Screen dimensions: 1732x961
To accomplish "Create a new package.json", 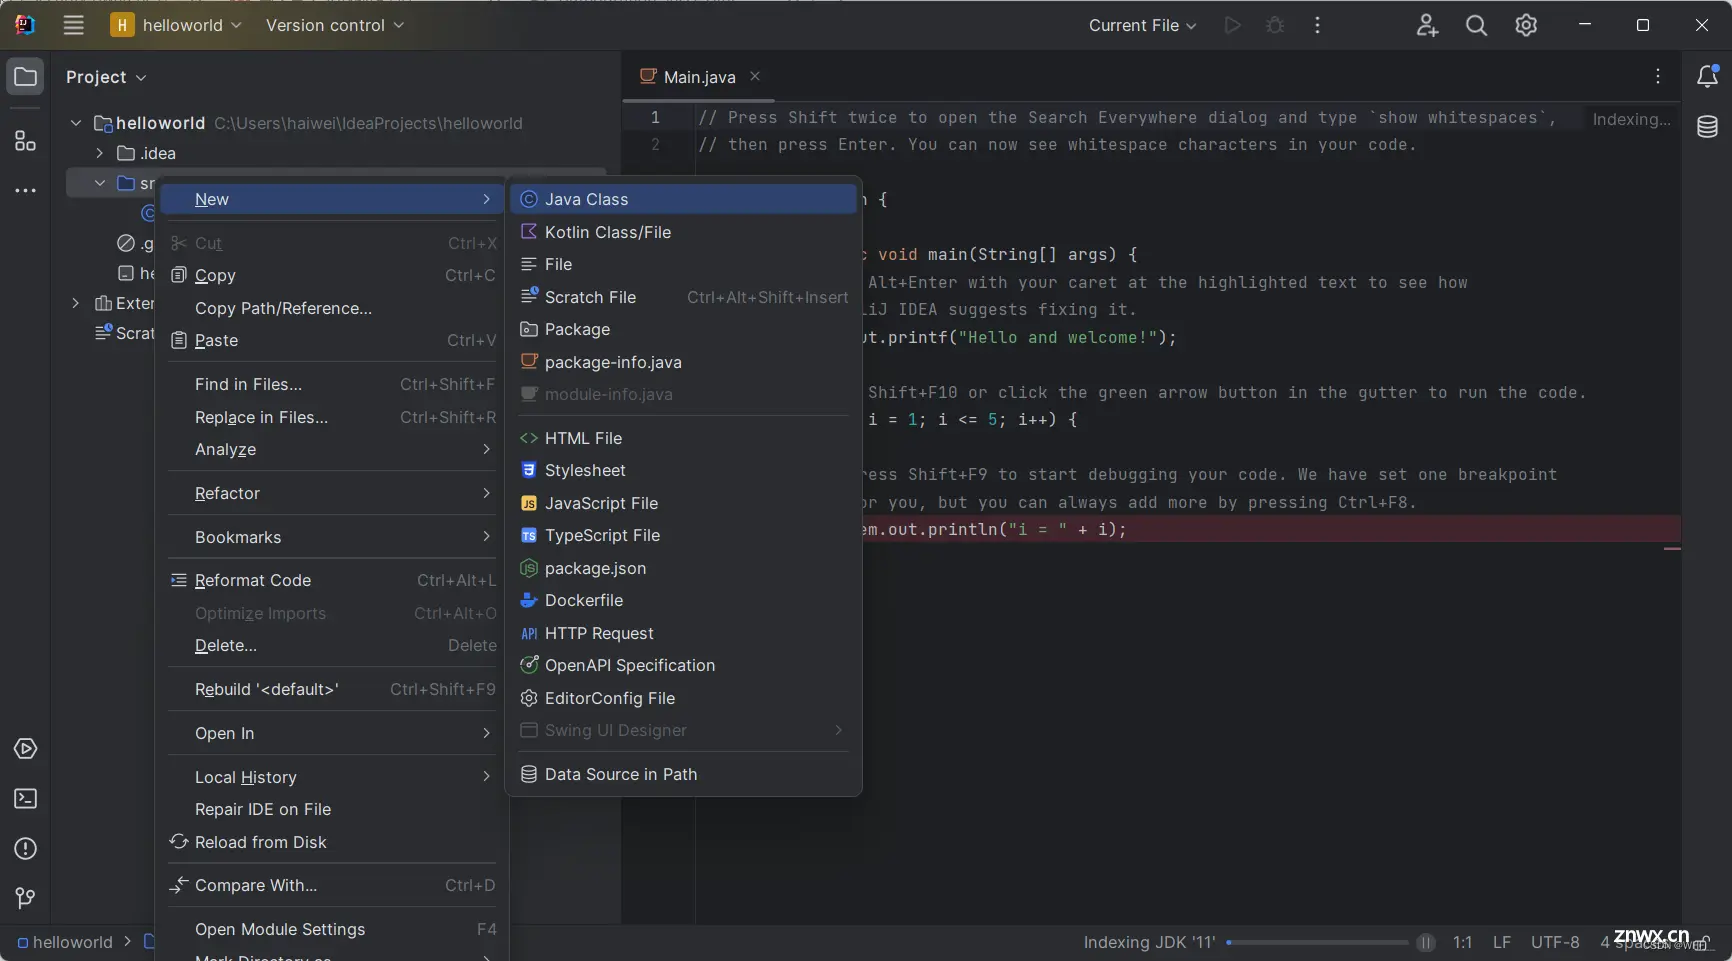I will point(684,568).
